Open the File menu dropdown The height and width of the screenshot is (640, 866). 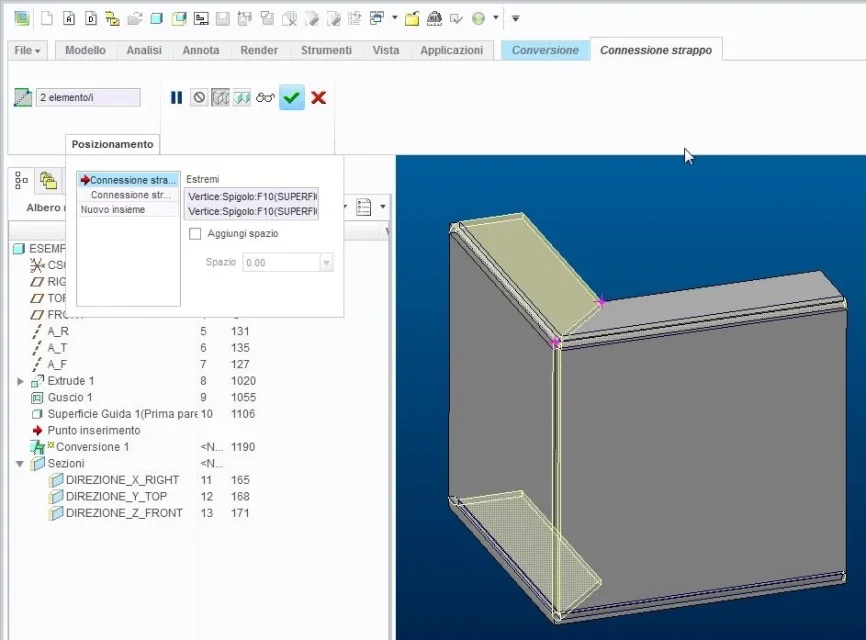click(28, 50)
